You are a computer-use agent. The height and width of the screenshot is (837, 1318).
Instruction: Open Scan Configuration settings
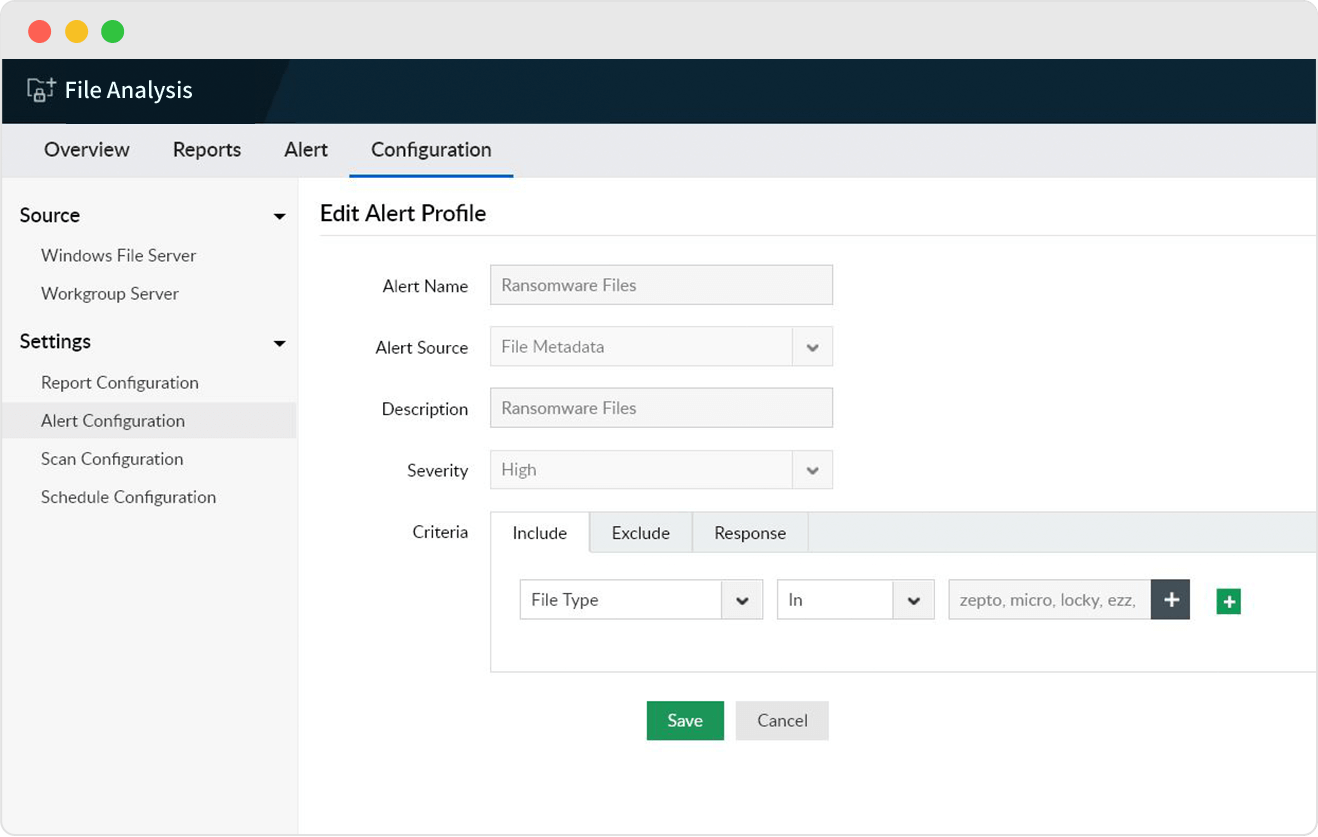[x=112, y=459]
